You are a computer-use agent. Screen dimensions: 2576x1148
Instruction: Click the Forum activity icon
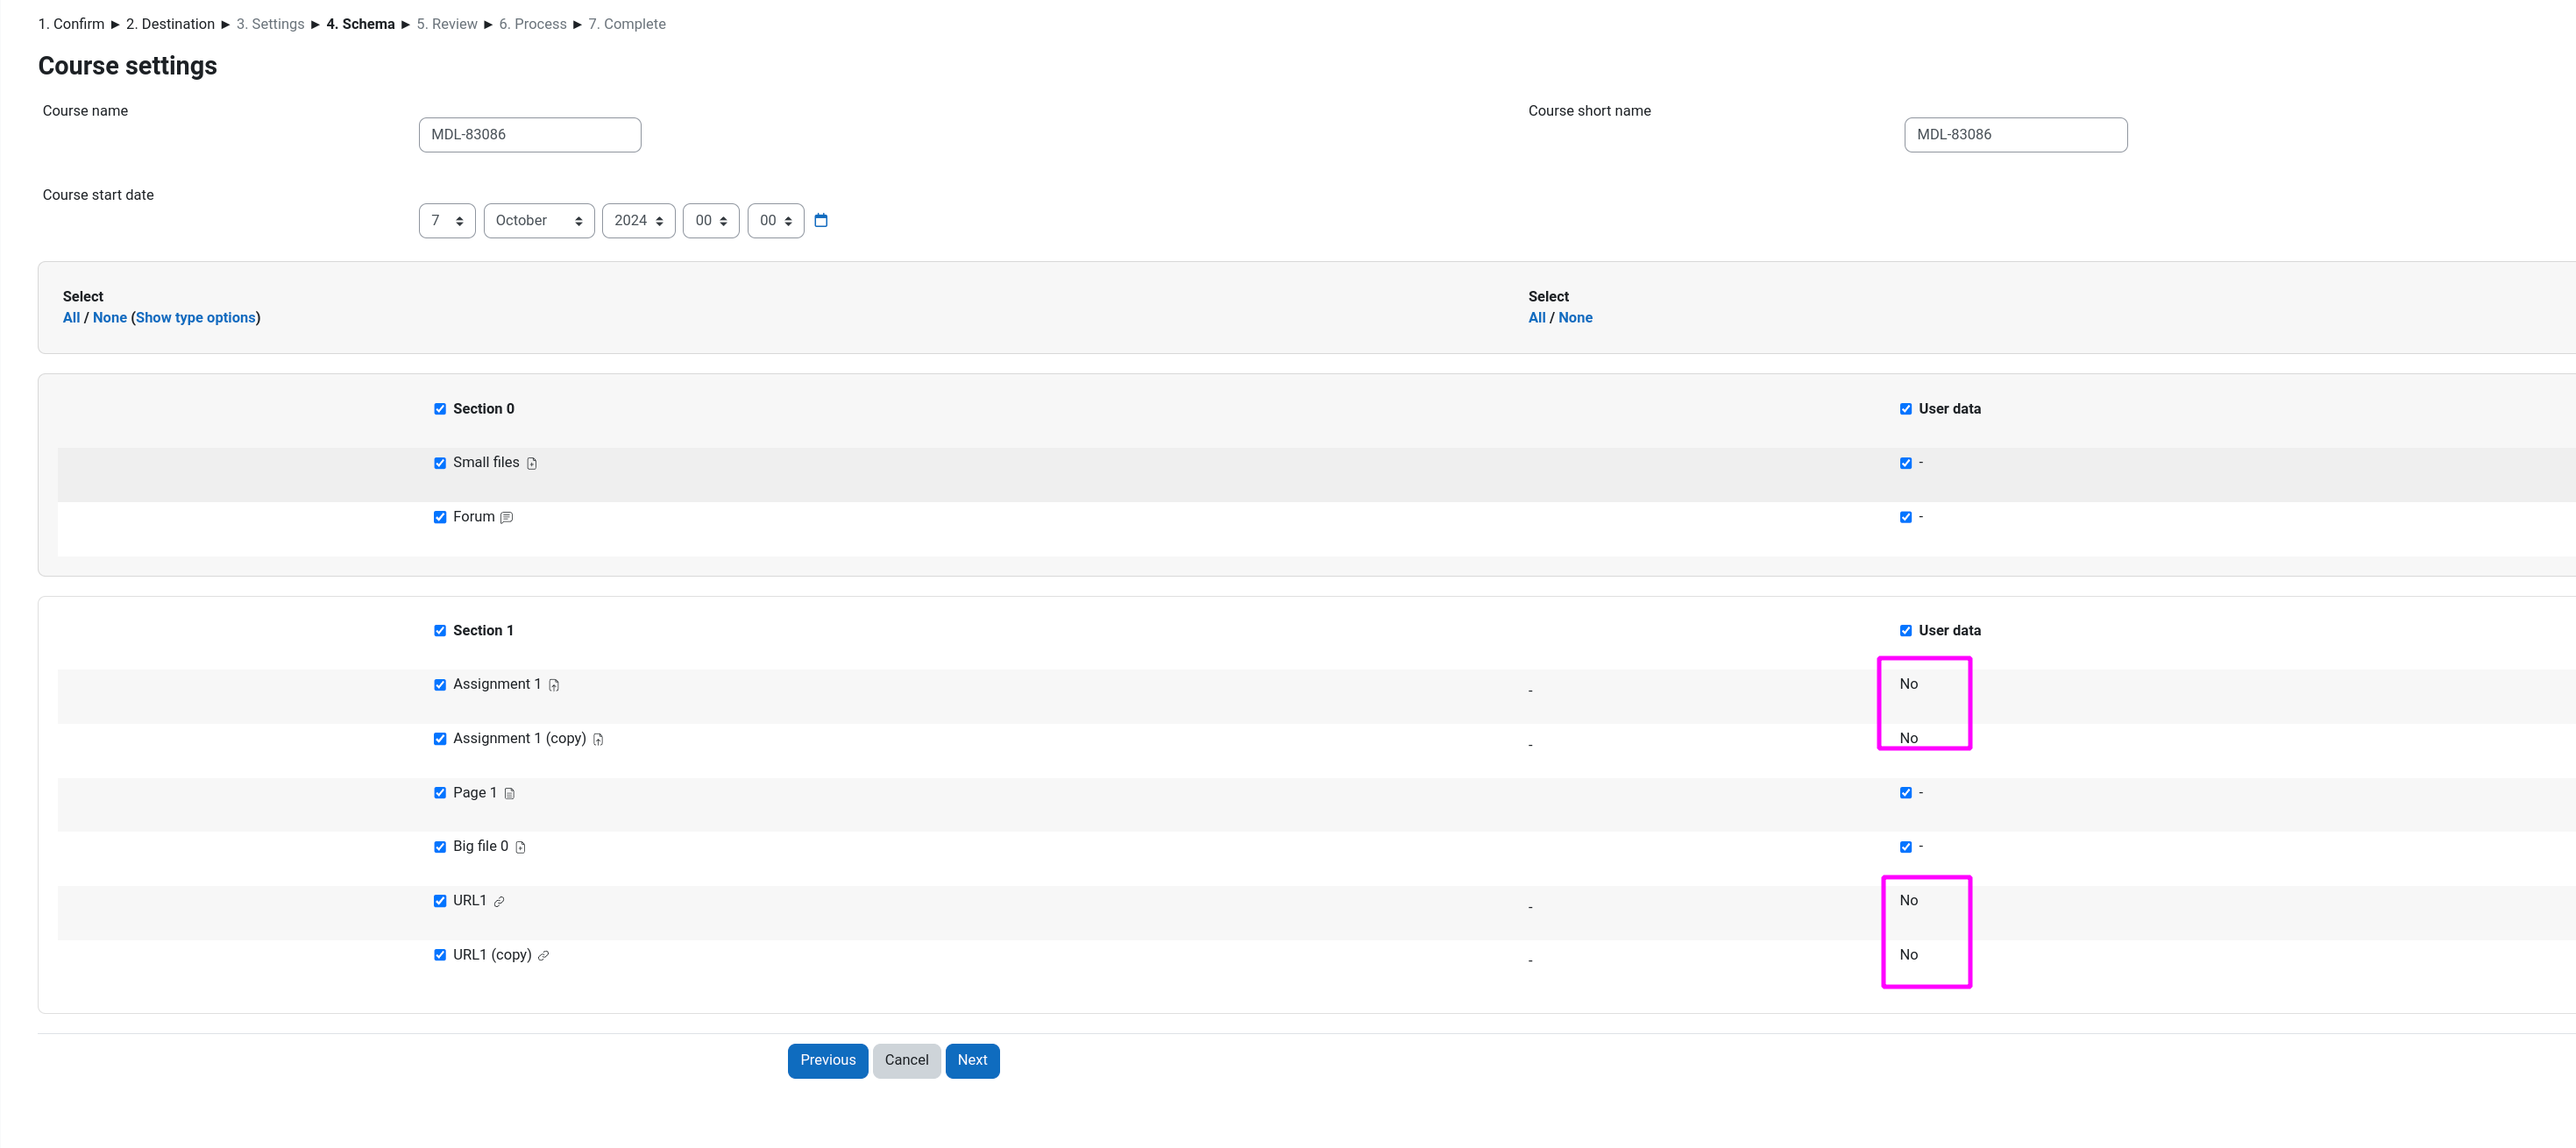click(507, 517)
